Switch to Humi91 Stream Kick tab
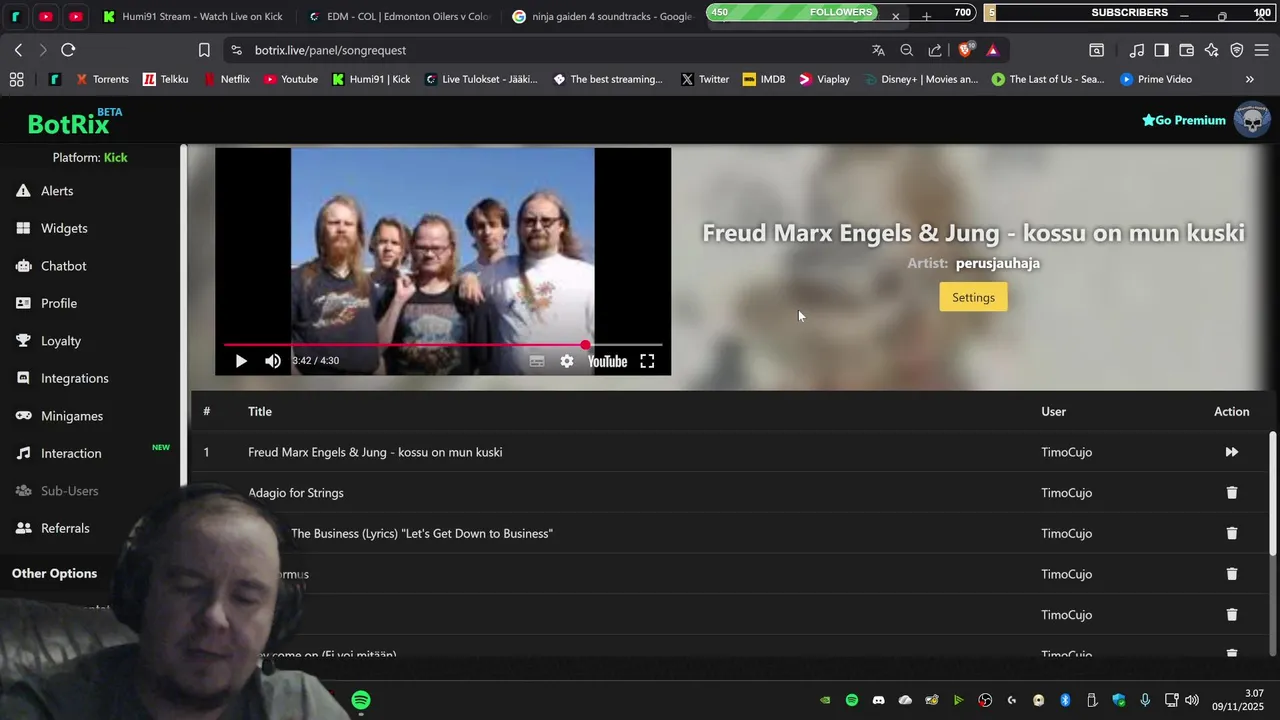Image resolution: width=1280 pixels, height=720 pixels. (x=192, y=17)
